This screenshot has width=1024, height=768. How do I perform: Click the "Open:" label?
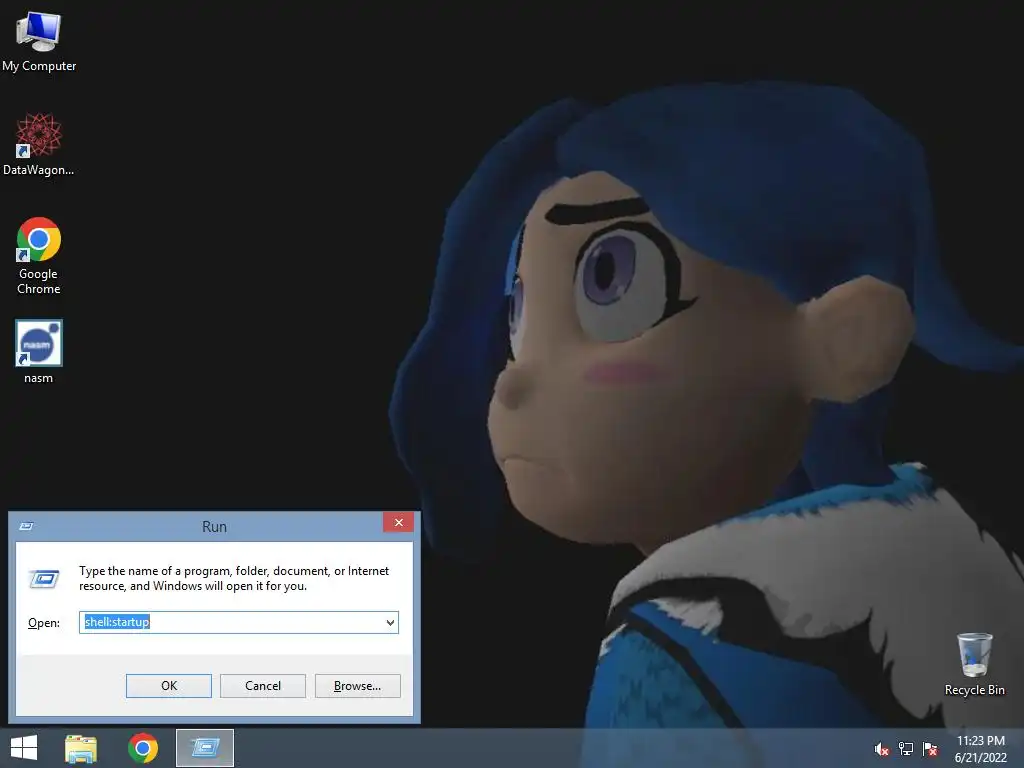(44, 623)
